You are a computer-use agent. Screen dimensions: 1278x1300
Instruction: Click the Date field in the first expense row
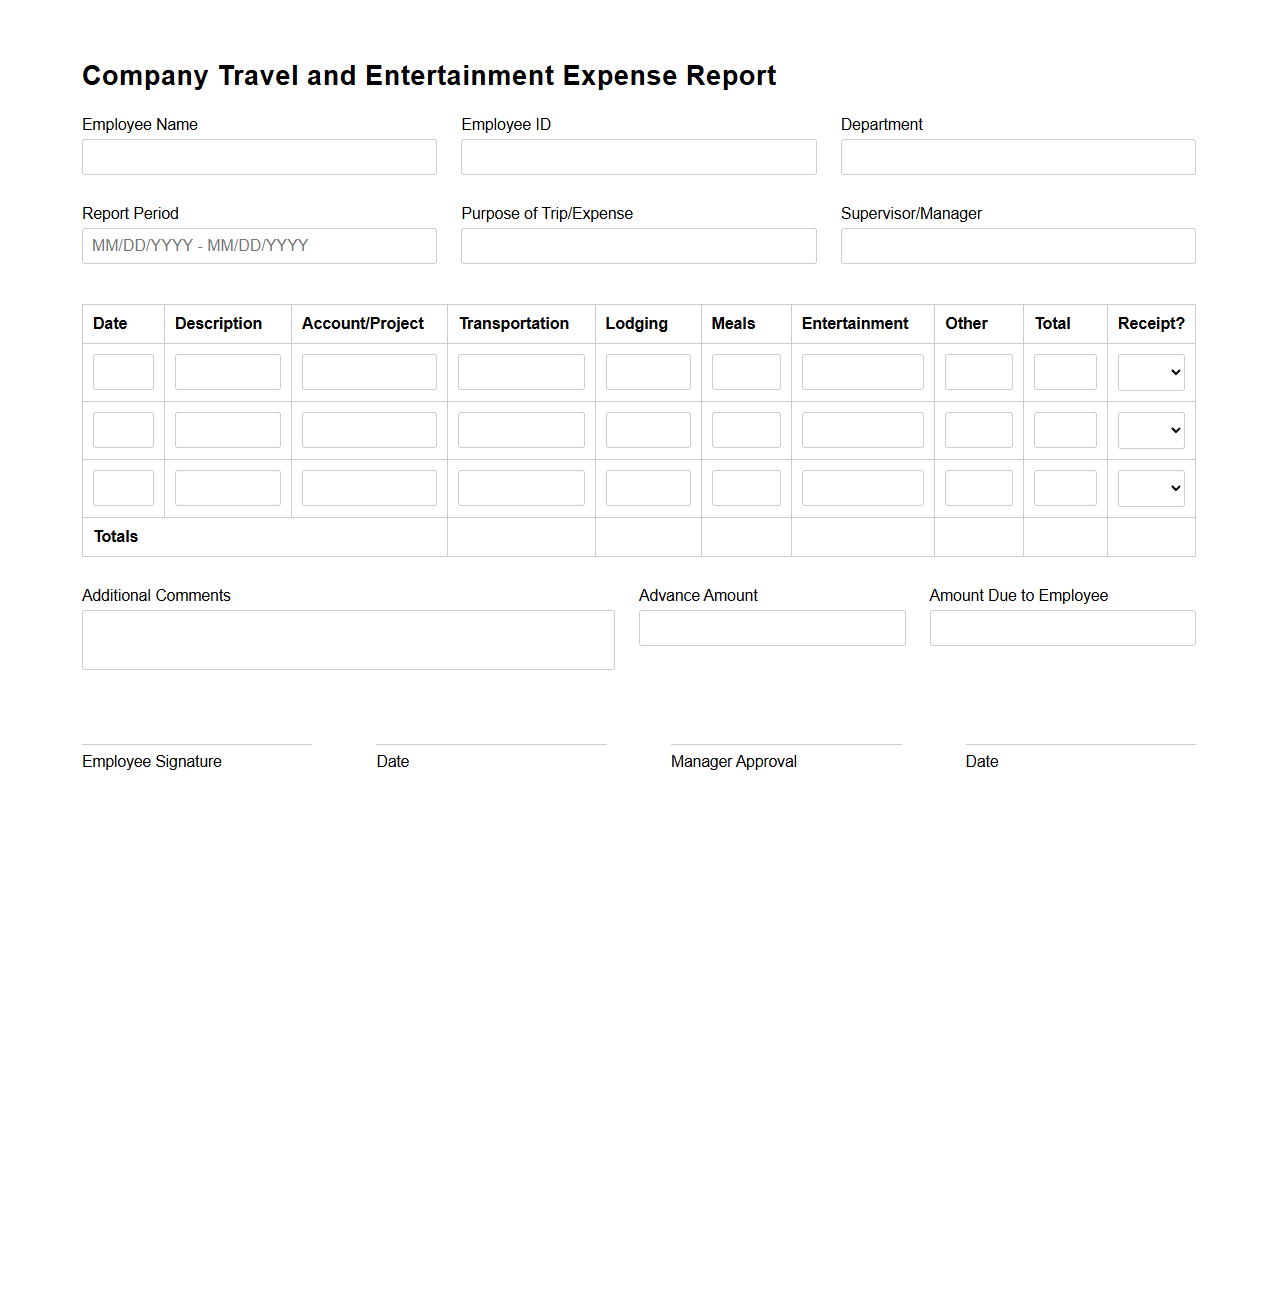tap(123, 371)
